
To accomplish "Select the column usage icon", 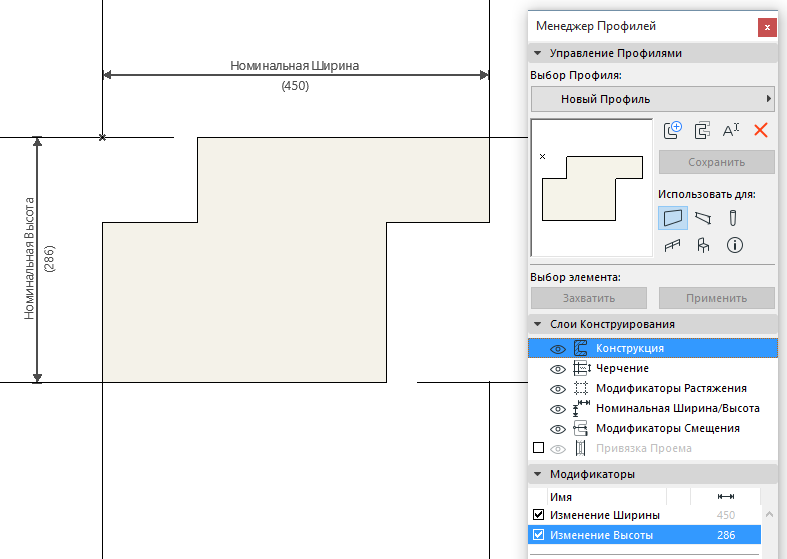I will pos(733,218).
